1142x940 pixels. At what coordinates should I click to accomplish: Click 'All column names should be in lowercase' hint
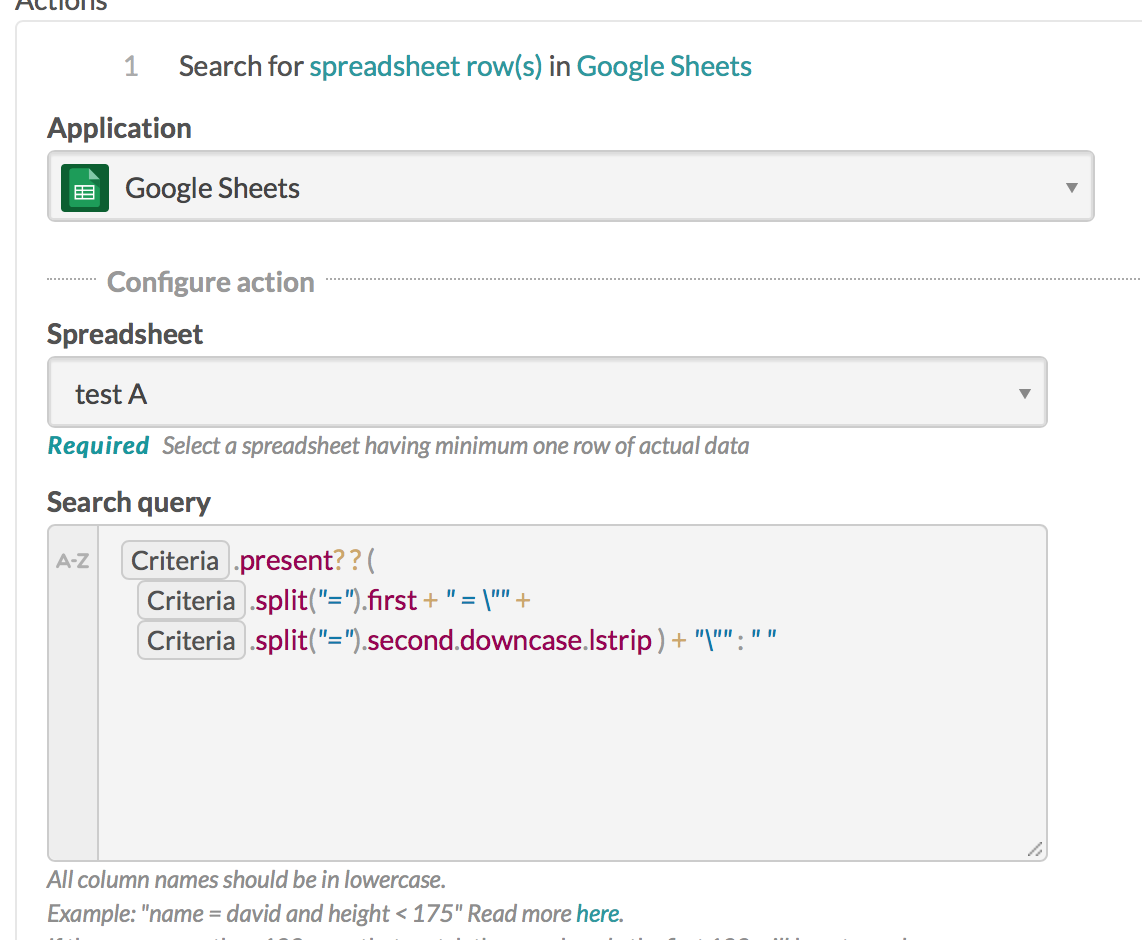246,880
